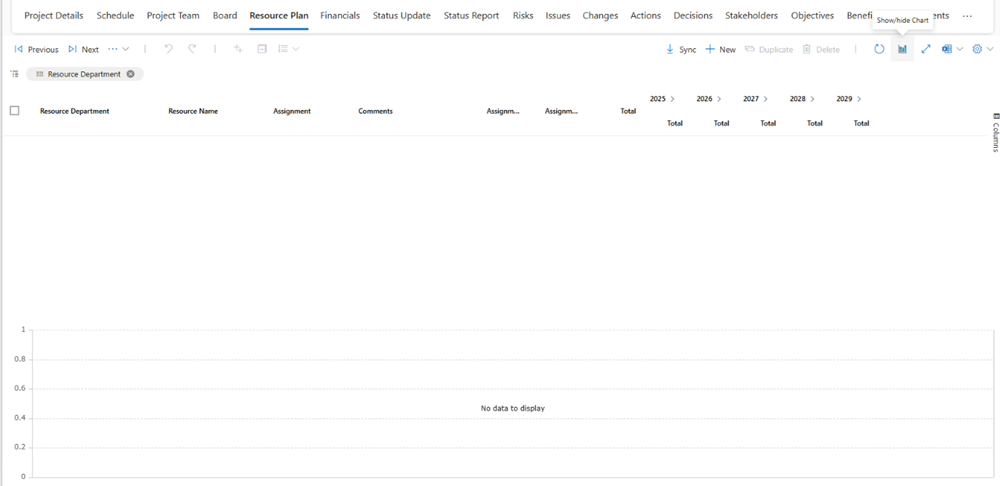Image resolution: width=1000 pixels, height=486 pixels.
Task: Expand the 2028 year column
Action: coord(812,99)
